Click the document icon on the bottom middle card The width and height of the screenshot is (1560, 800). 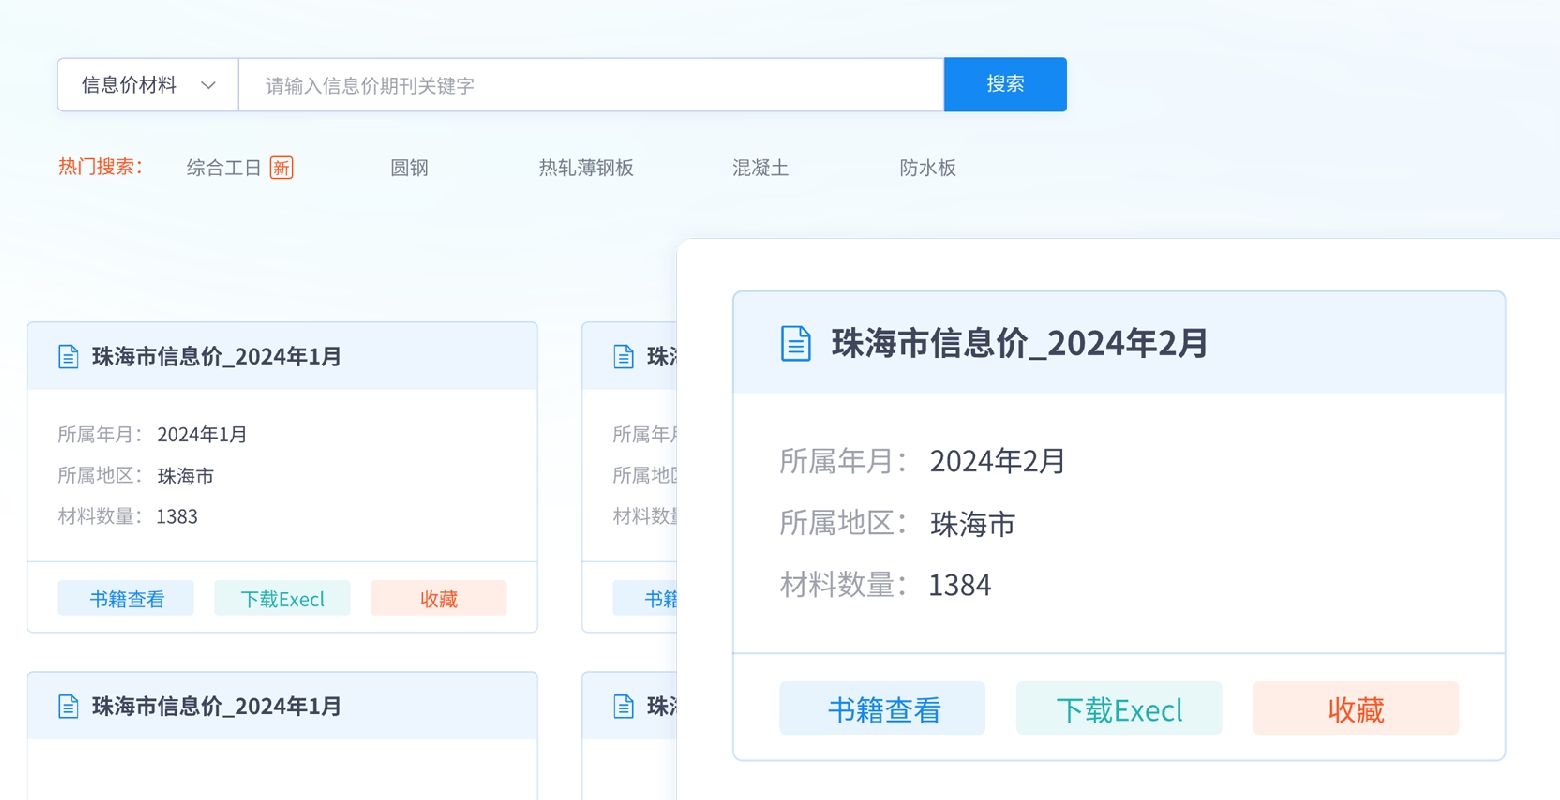(x=623, y=706)
